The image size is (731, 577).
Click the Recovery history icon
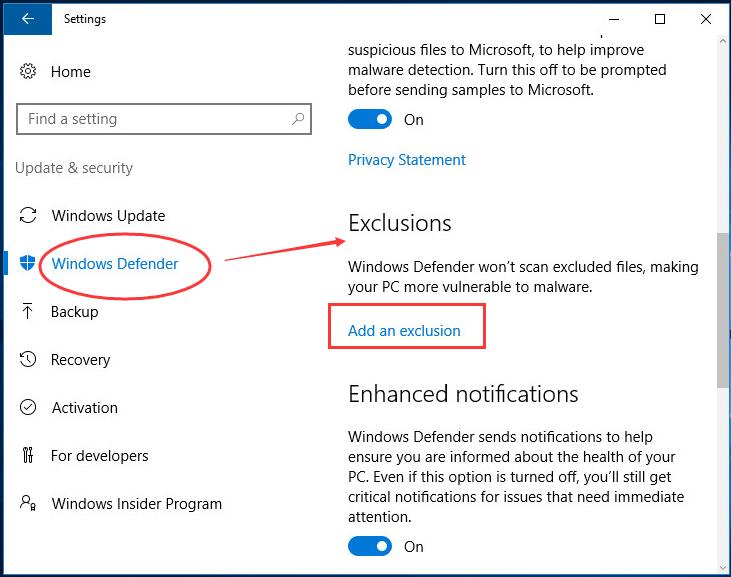pyautogui.click(x=29, y=360)
